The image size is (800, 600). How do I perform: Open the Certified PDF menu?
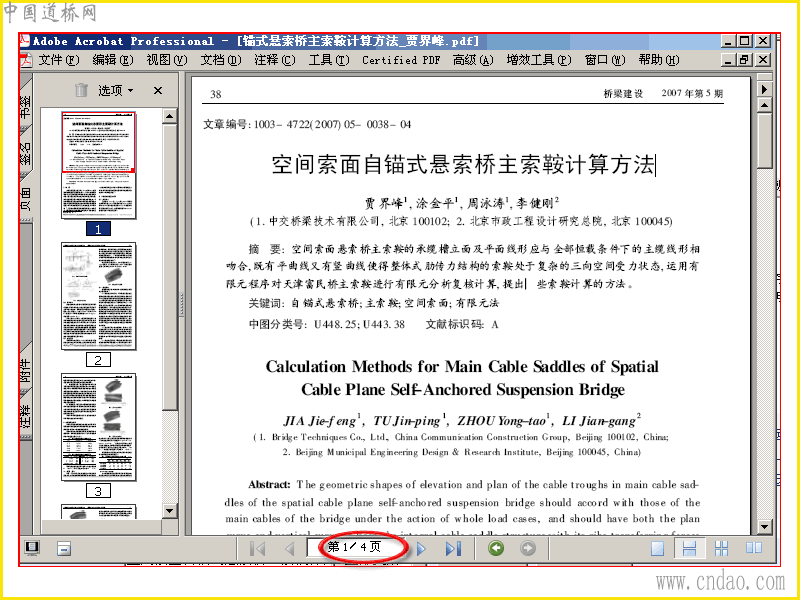tap(401, 60)
